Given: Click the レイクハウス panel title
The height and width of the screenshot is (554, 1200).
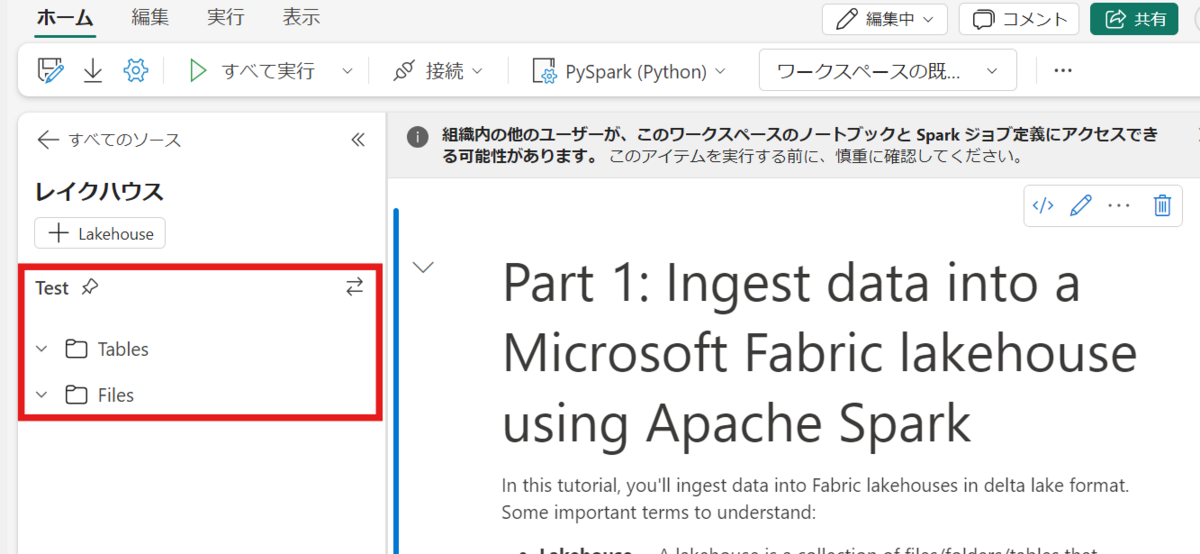Looking at the screenshot, I should 99,192.
